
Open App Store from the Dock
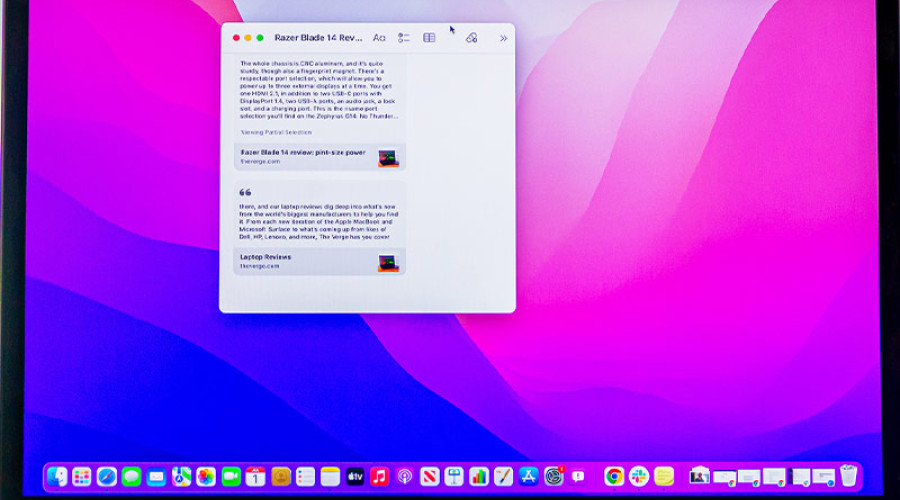pyautogui.click(x=529, y=476)
